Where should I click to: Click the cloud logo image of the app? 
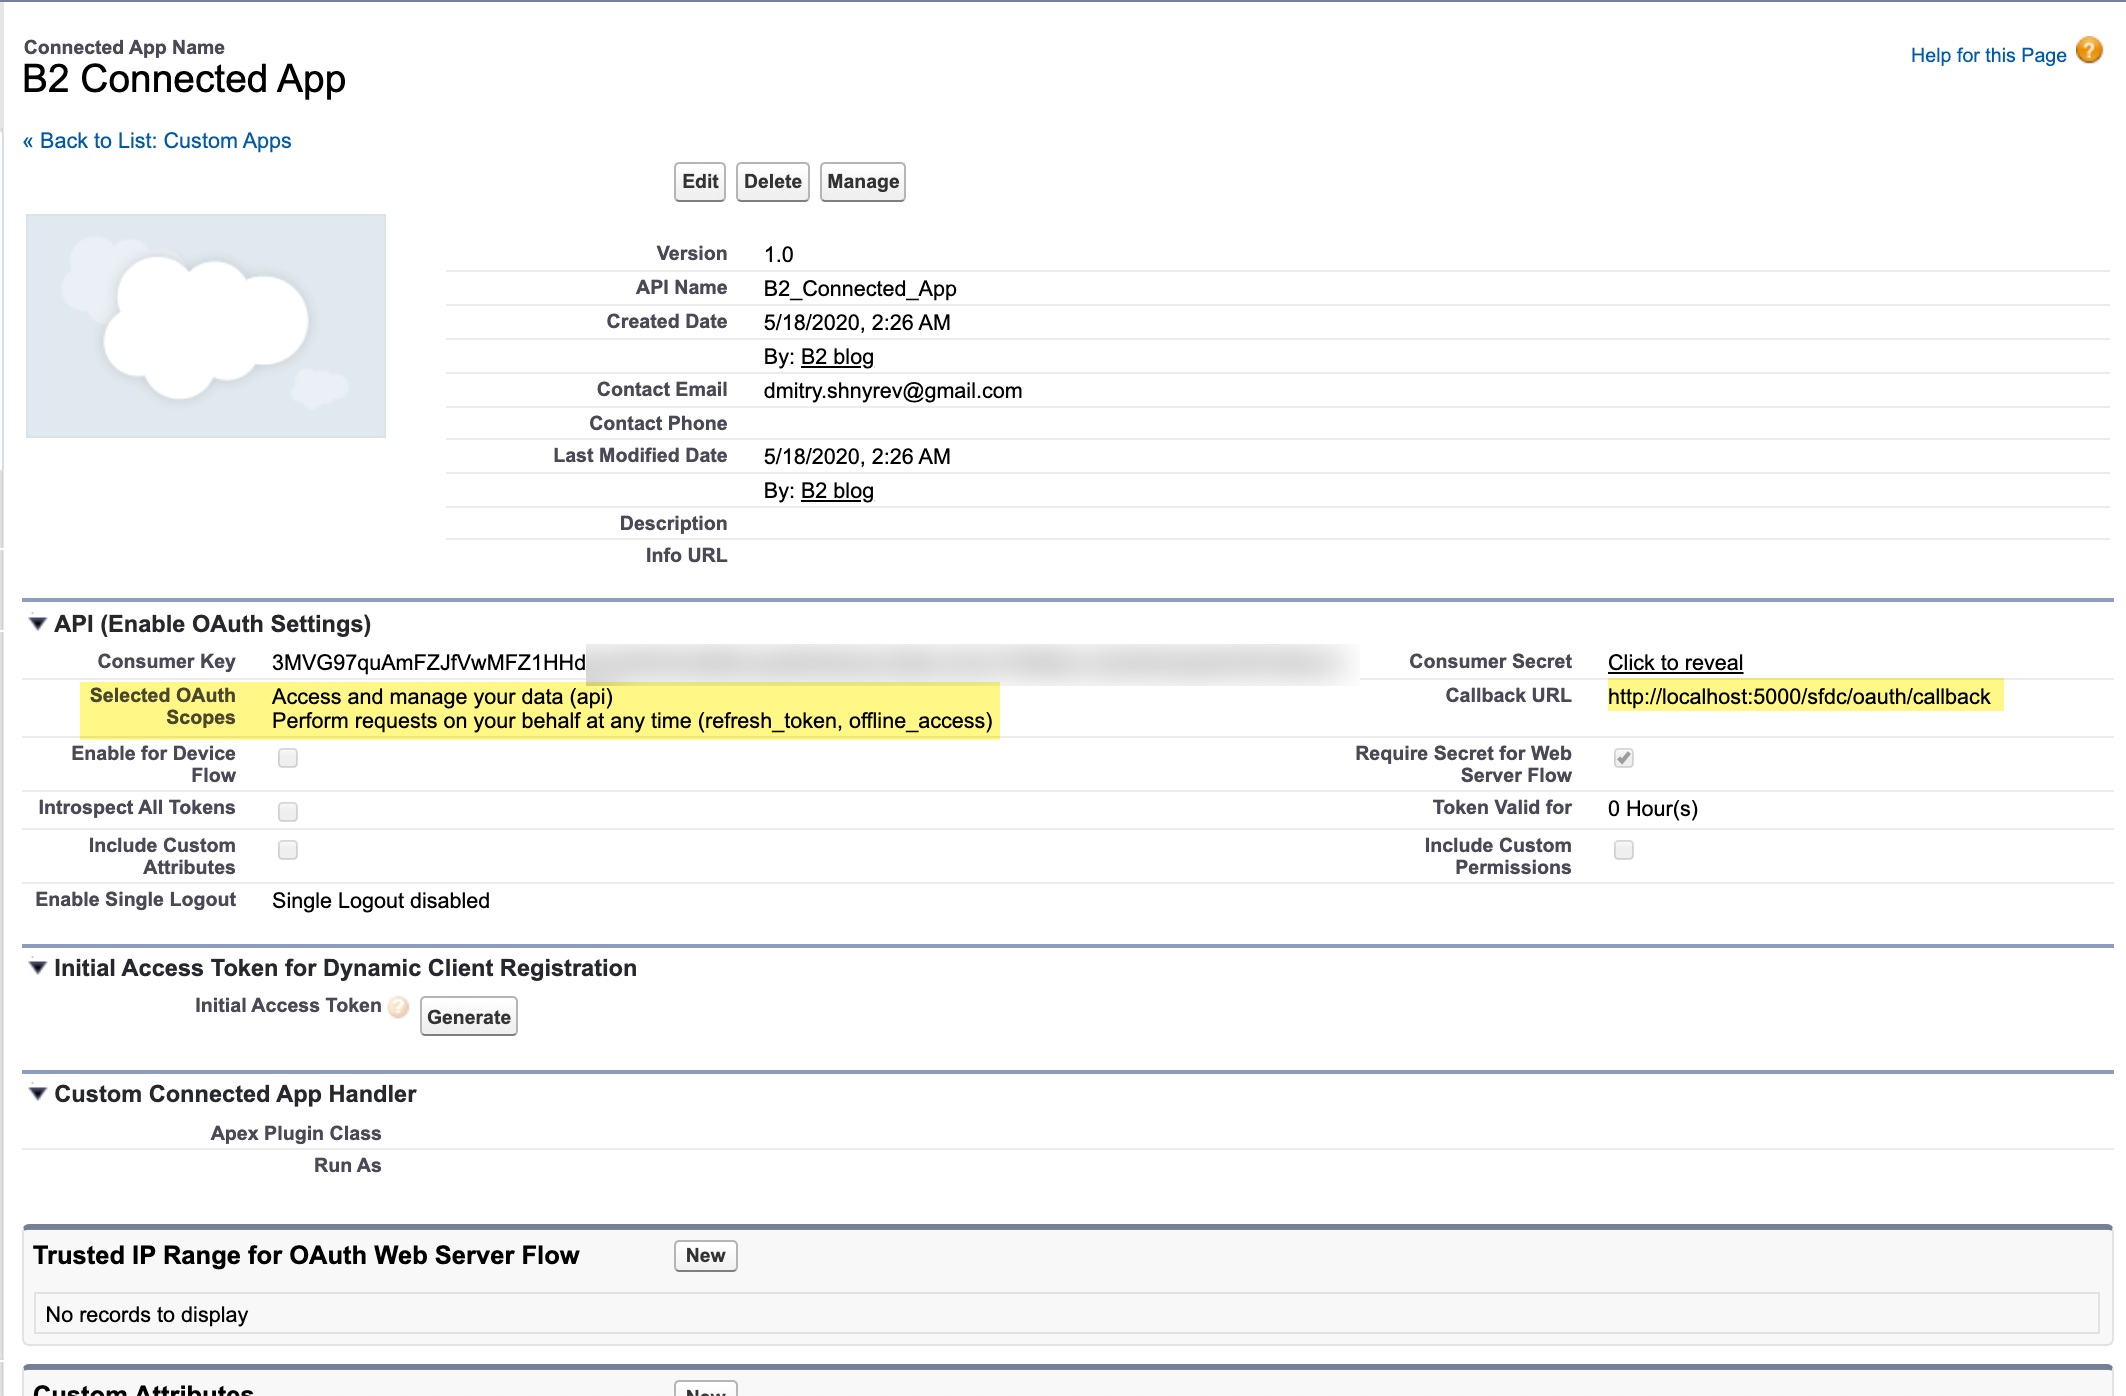206,326
